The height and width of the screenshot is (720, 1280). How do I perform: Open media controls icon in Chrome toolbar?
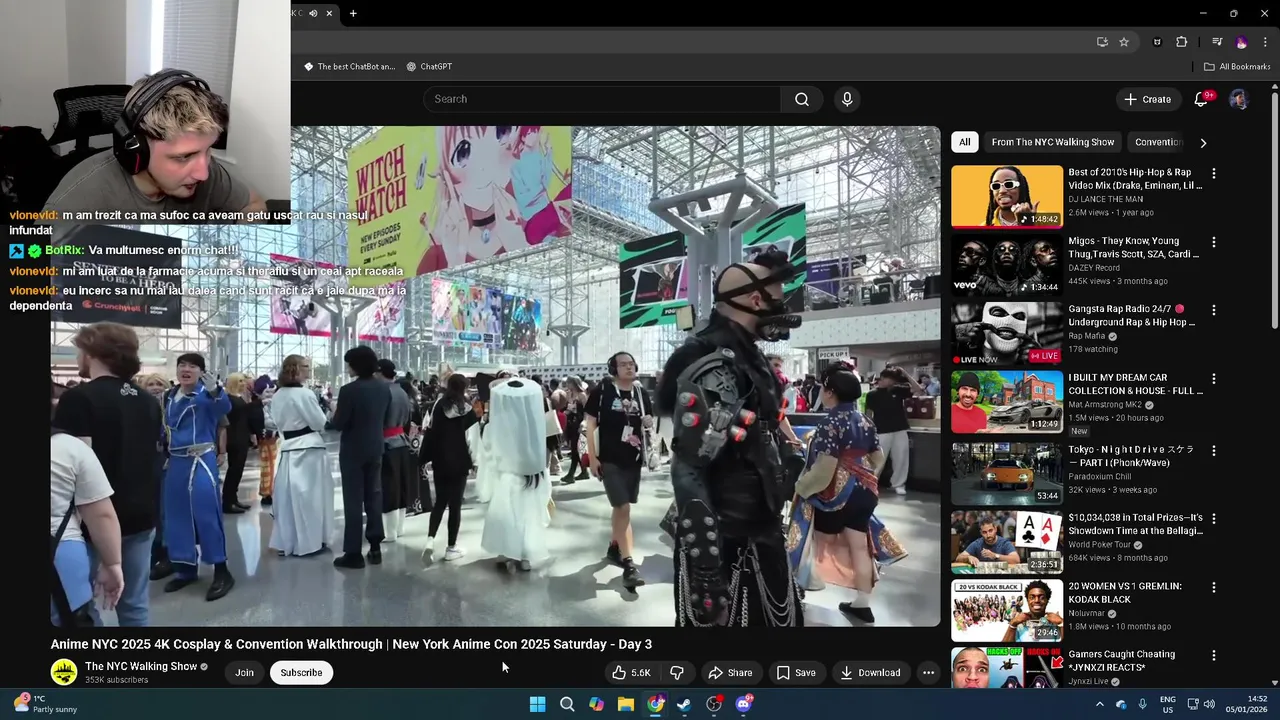(x=1217, y=42)
